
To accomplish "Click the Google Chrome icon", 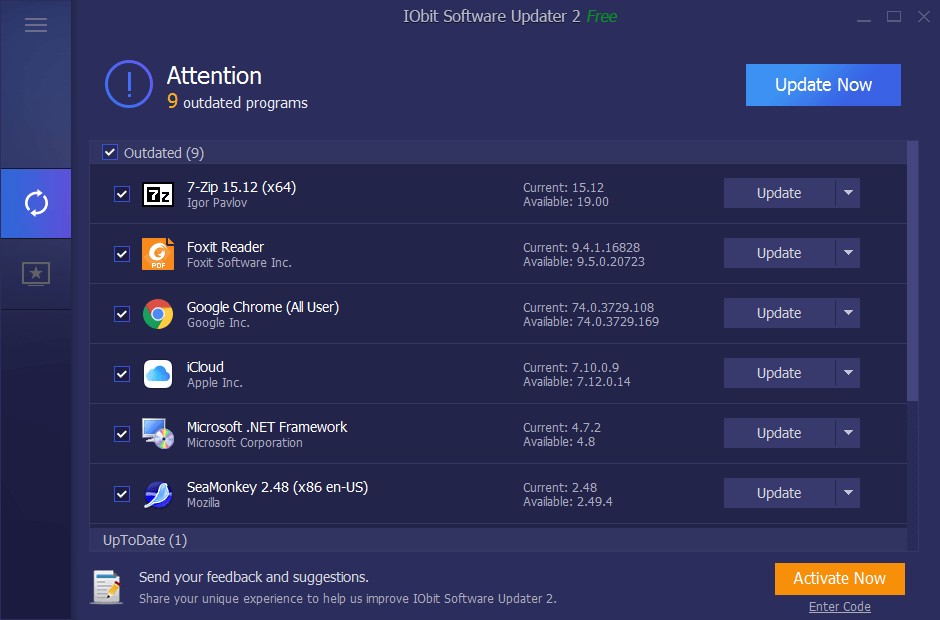I will point(158,313).
